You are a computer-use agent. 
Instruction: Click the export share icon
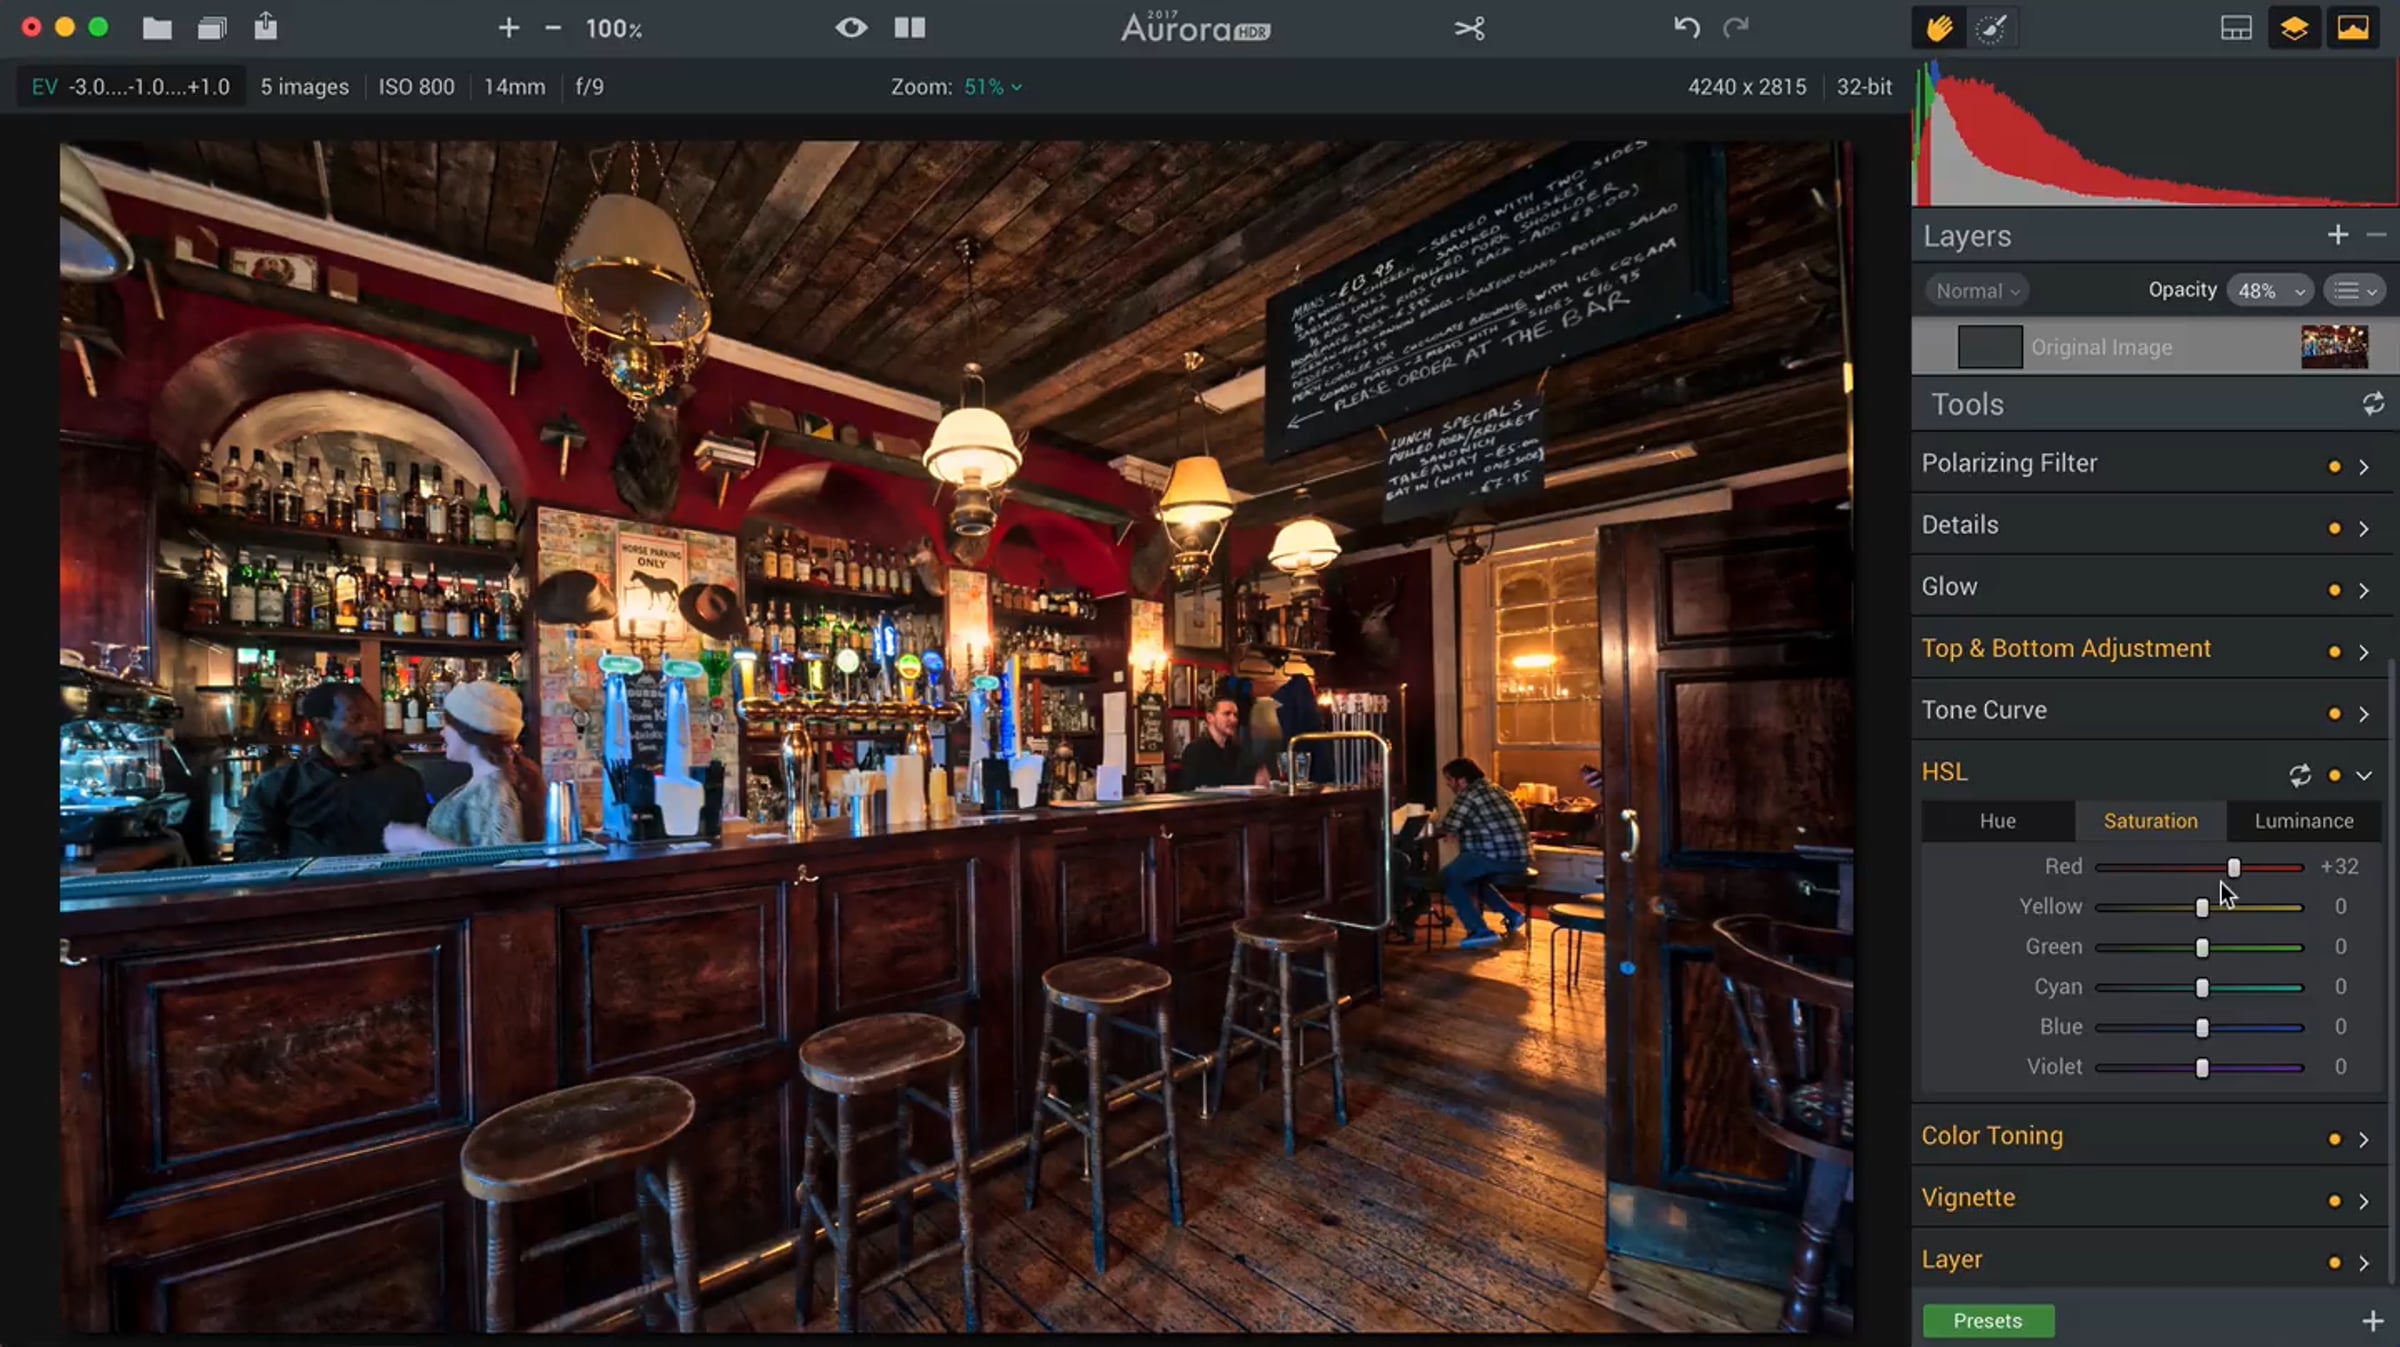click(265, 26)
